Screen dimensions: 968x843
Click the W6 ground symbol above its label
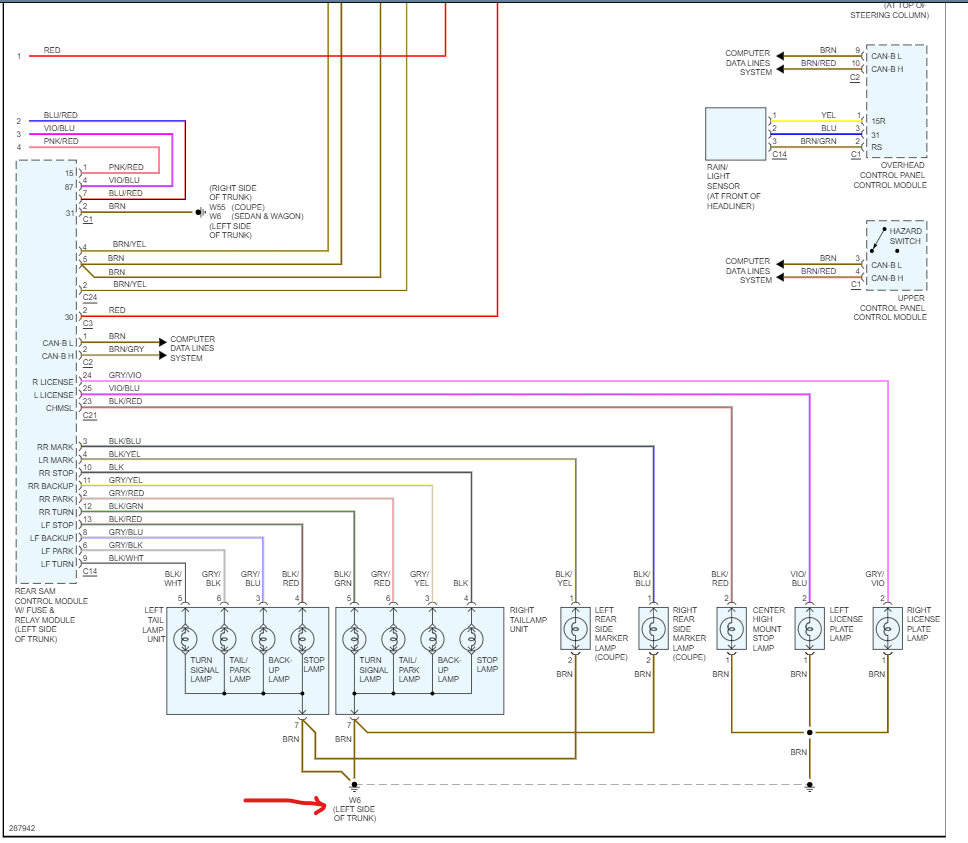(354, 787)
